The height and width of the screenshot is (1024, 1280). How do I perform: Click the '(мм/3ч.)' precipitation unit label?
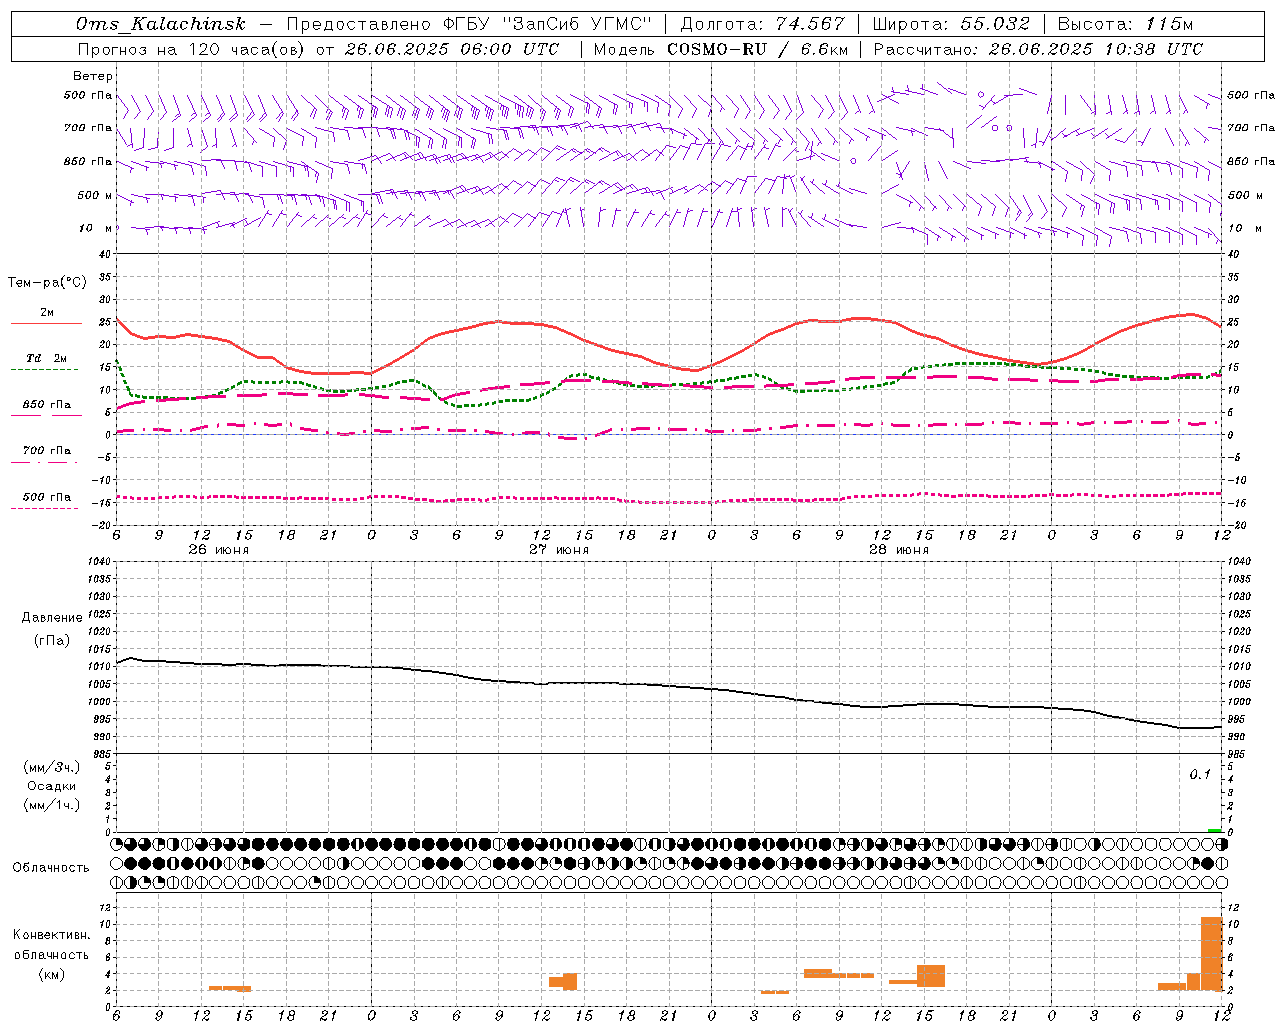[52, 767]
